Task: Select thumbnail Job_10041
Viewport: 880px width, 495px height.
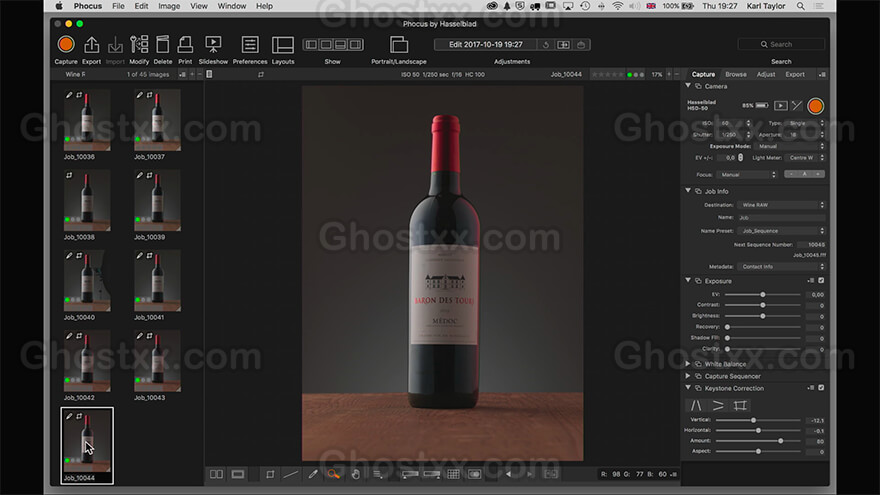Action: click(x=157, y=281)
